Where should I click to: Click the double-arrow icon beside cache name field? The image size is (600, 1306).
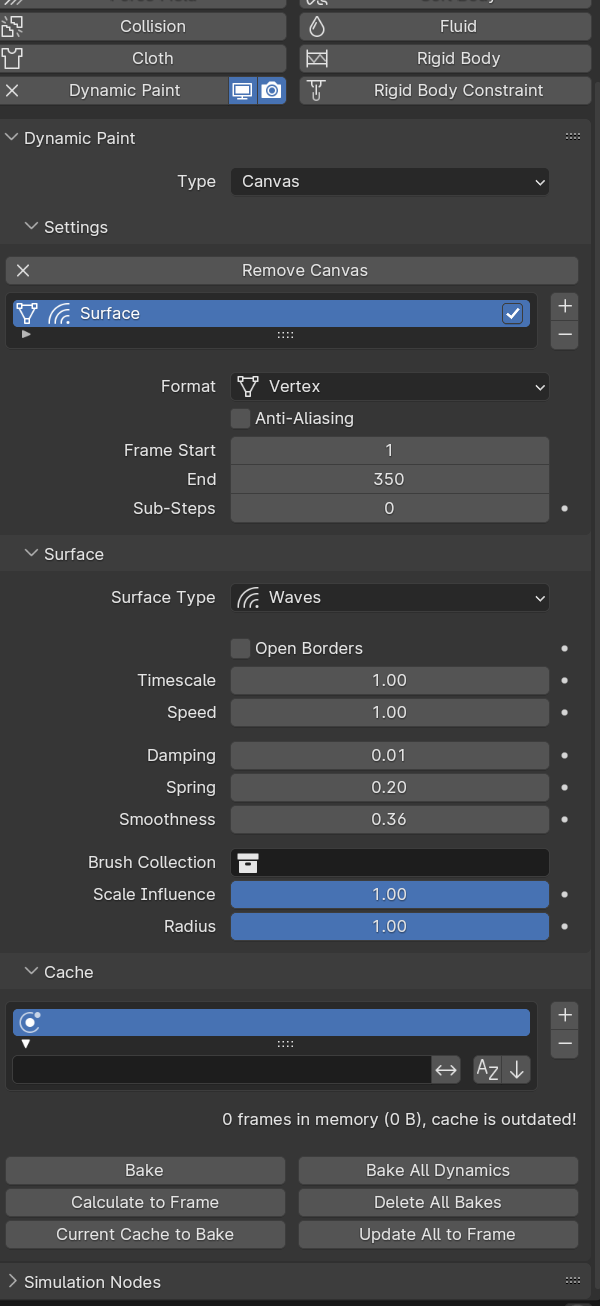pyautogui.click(x=446, y=1069)
